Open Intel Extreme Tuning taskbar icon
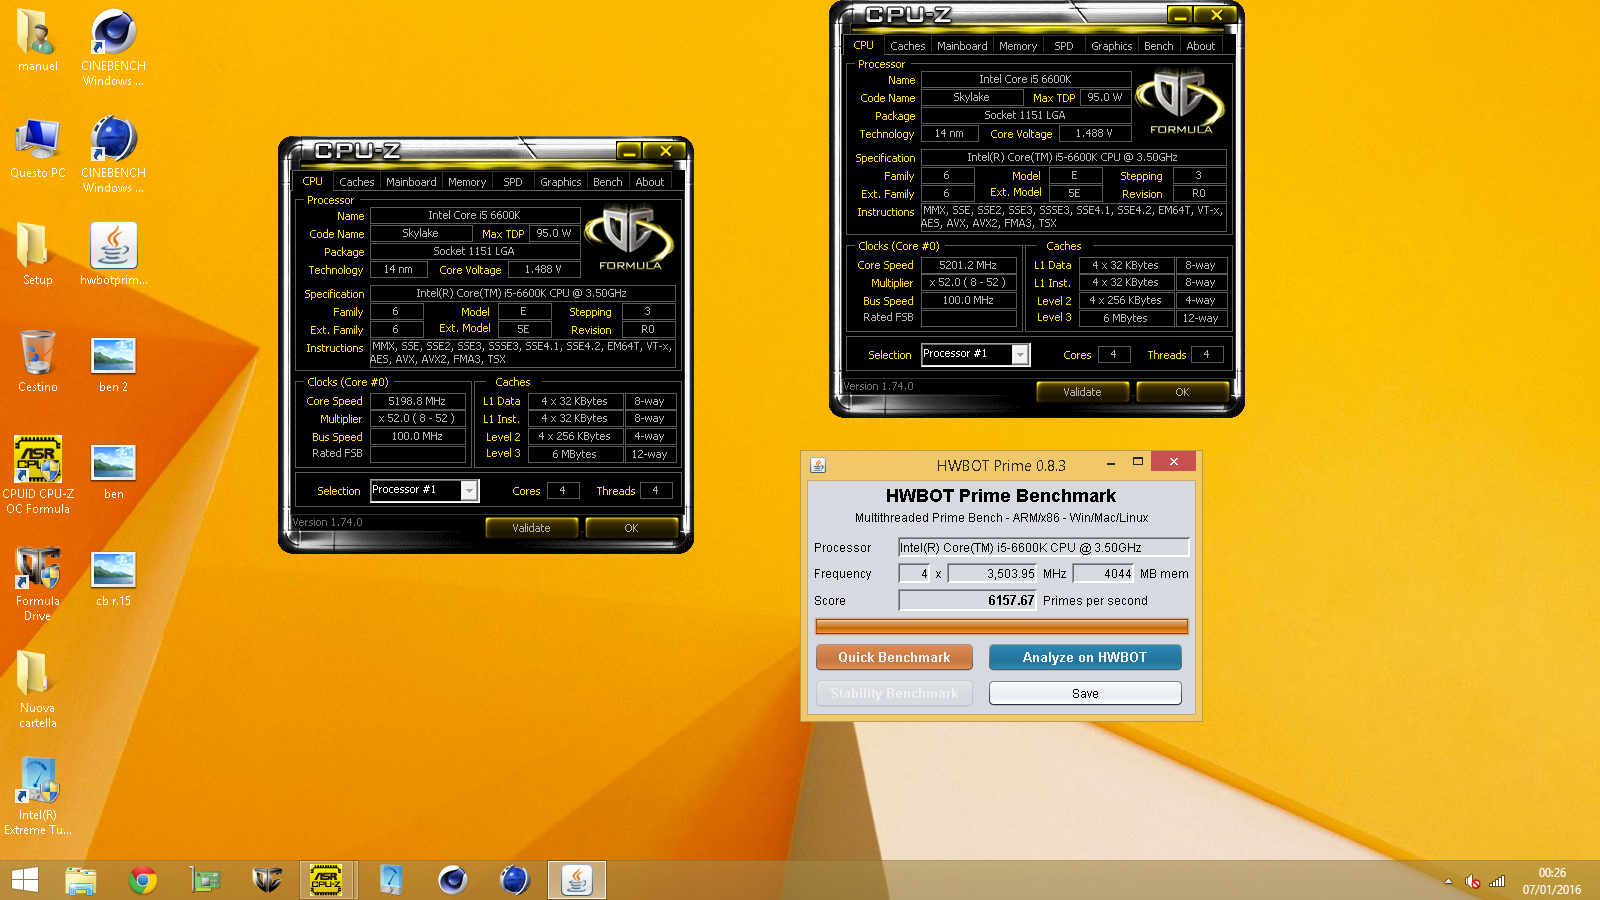Viewport: 1600px width, 900px height. (391, 880)
